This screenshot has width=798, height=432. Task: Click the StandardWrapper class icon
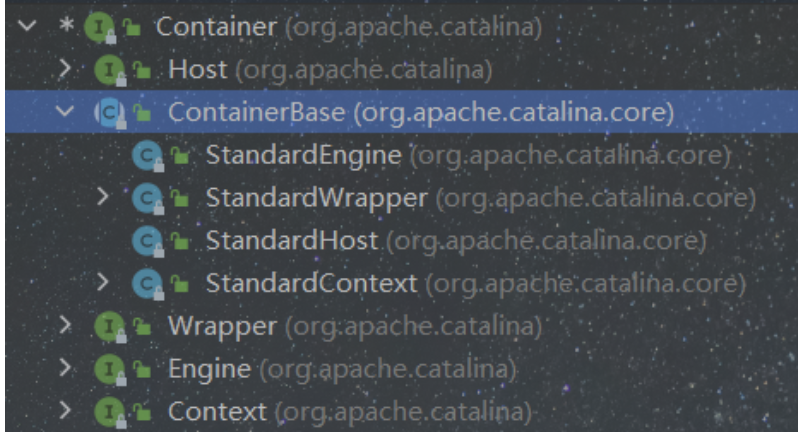tap(145, 198)
